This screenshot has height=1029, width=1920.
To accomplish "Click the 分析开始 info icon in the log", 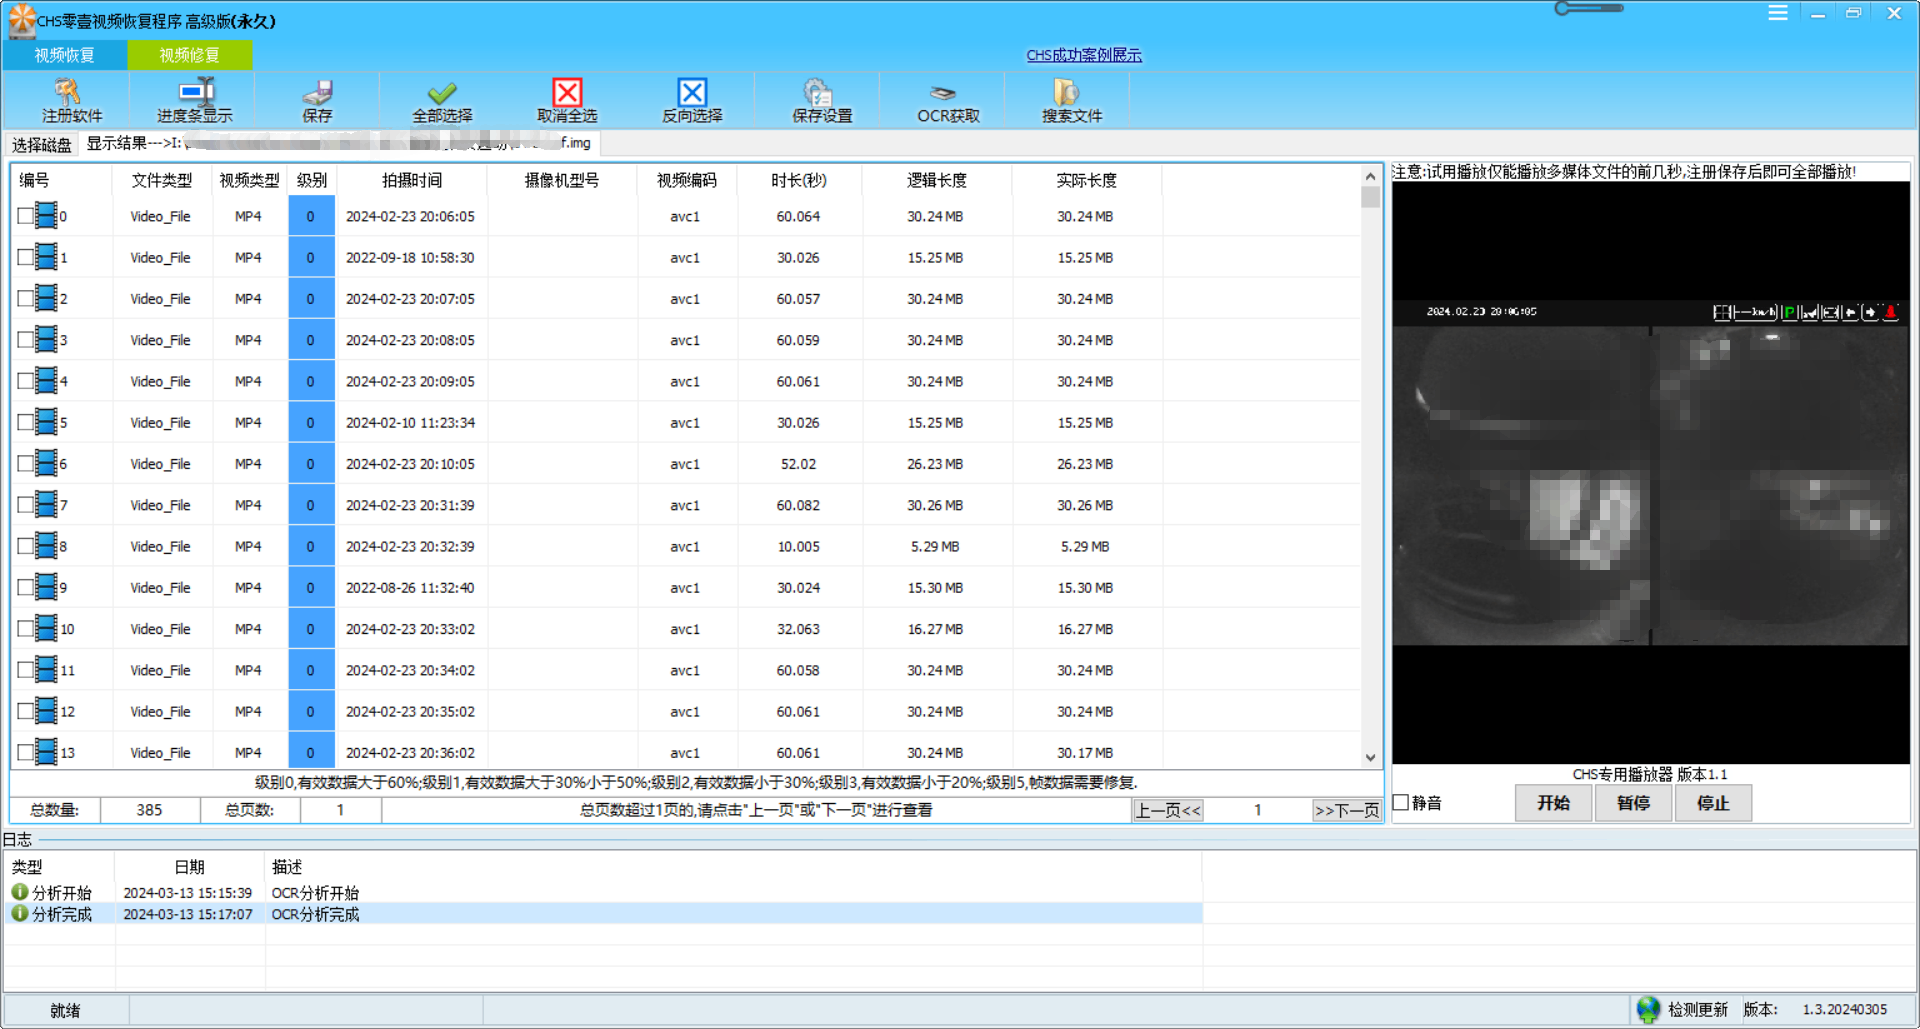I will (x=19, y=891).
